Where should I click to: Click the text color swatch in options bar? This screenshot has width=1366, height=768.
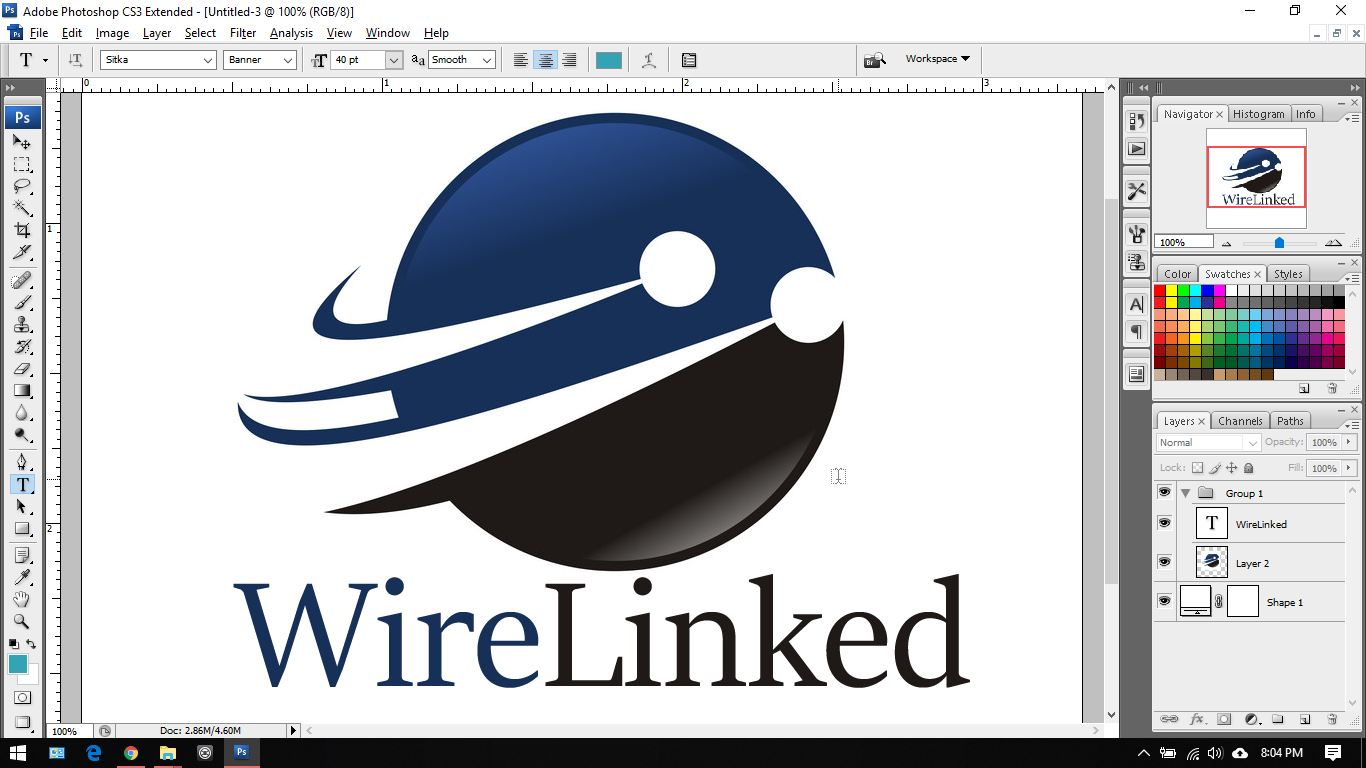(608, 60)
